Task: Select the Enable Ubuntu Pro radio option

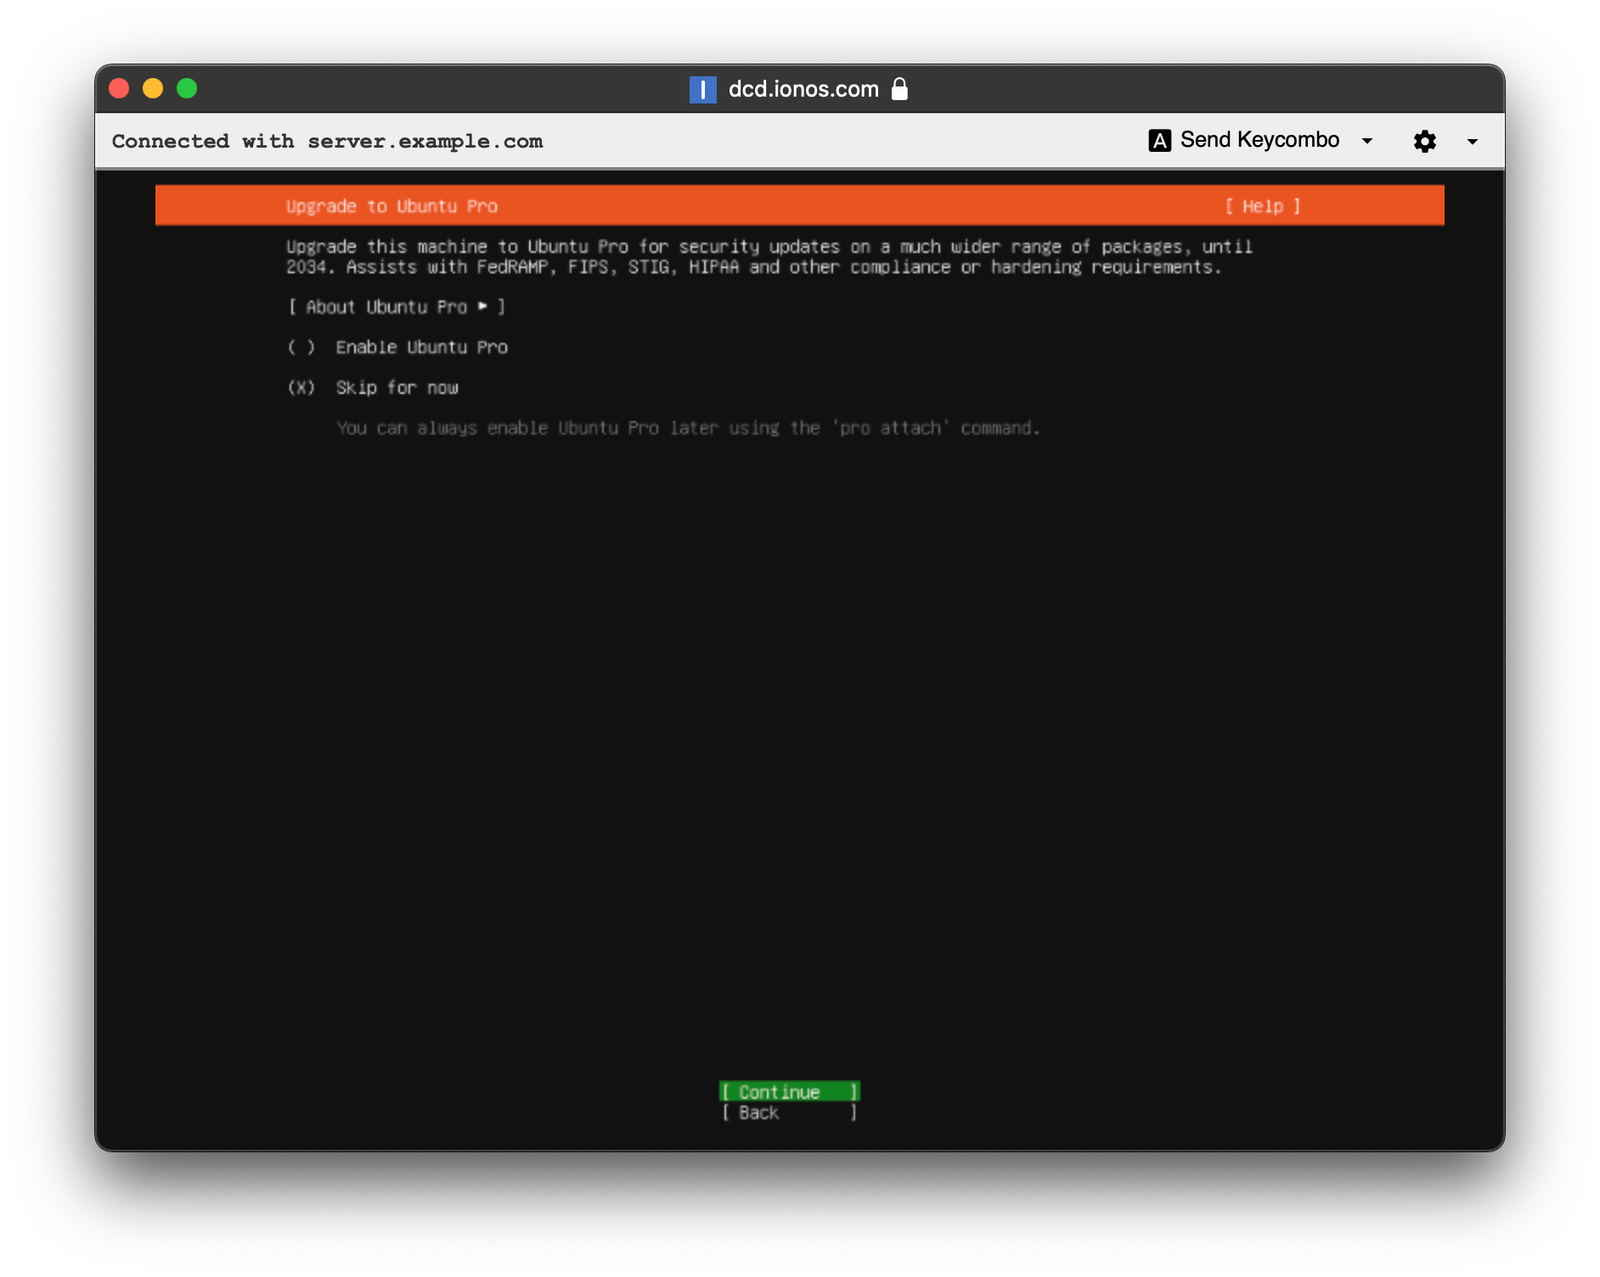Action: [397, 347]
